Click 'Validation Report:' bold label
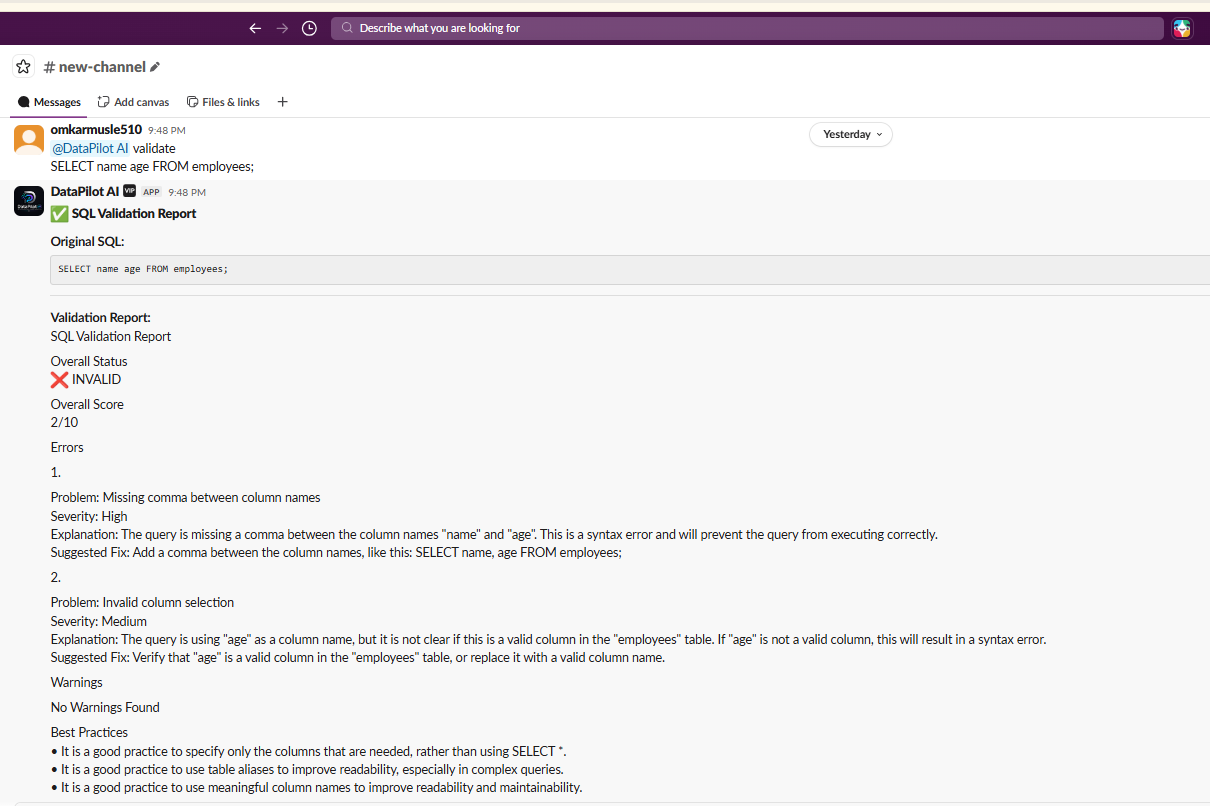This screenshot has height=806, width=1210. pos(101,318)
